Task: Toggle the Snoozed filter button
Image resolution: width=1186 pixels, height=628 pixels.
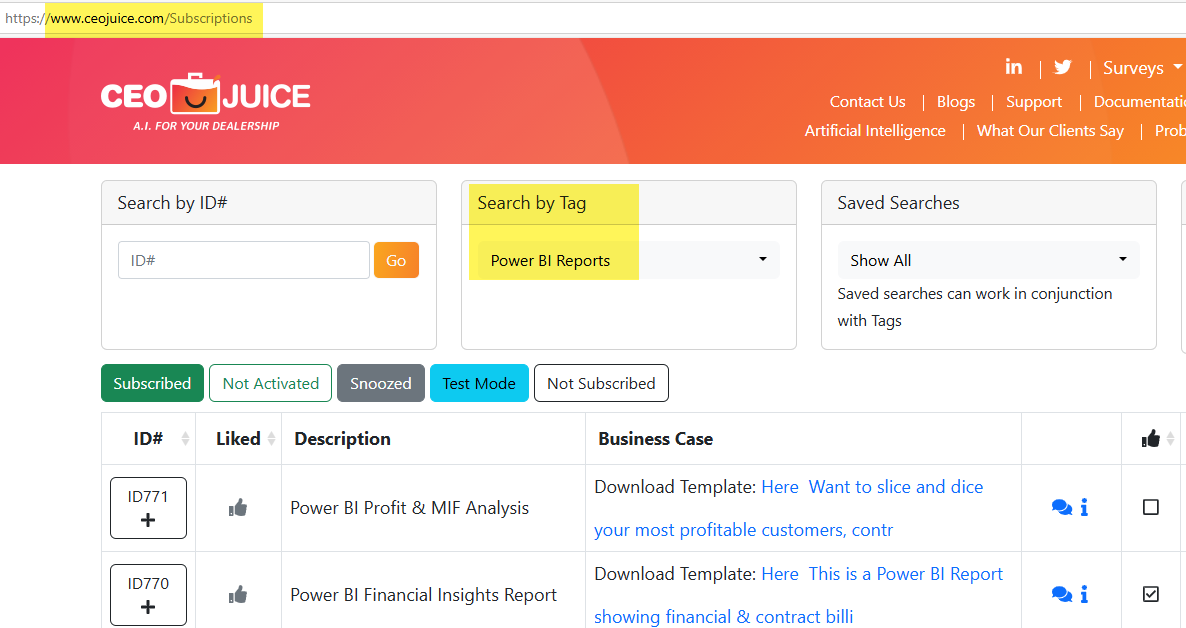Action: [x=380, y=384]
